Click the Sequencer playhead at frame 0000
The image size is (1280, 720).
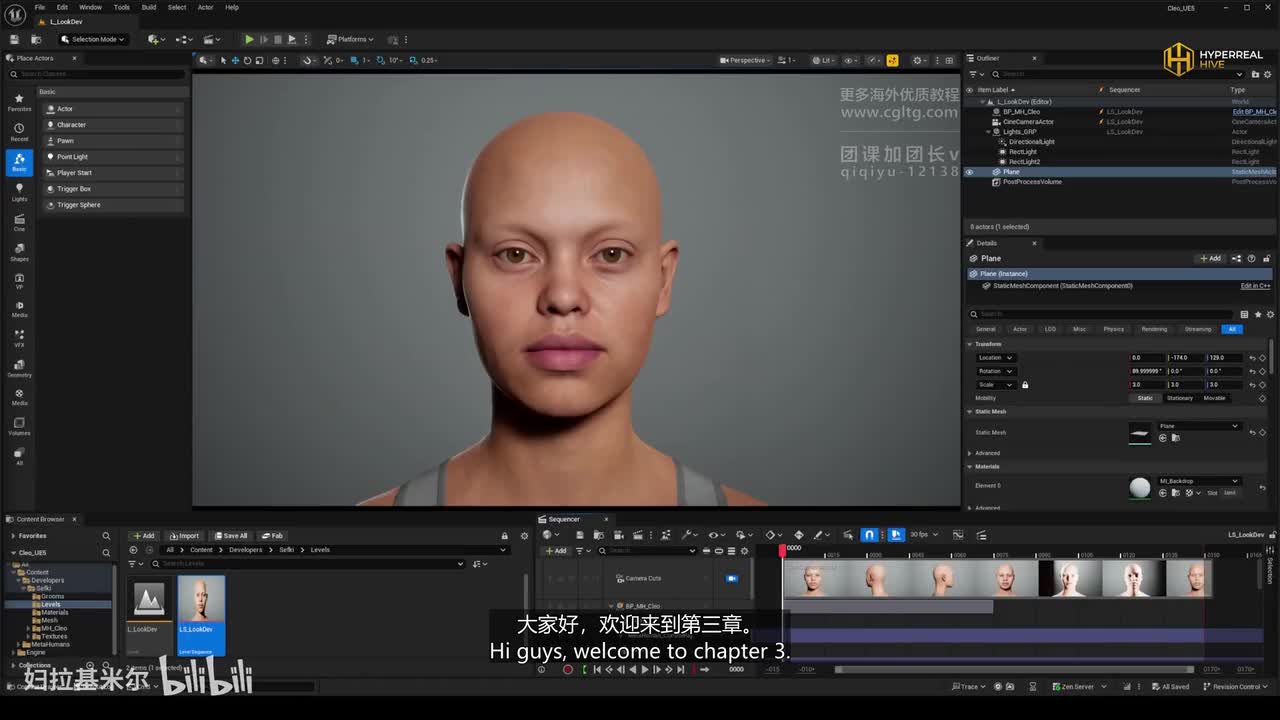coord(783,549)
